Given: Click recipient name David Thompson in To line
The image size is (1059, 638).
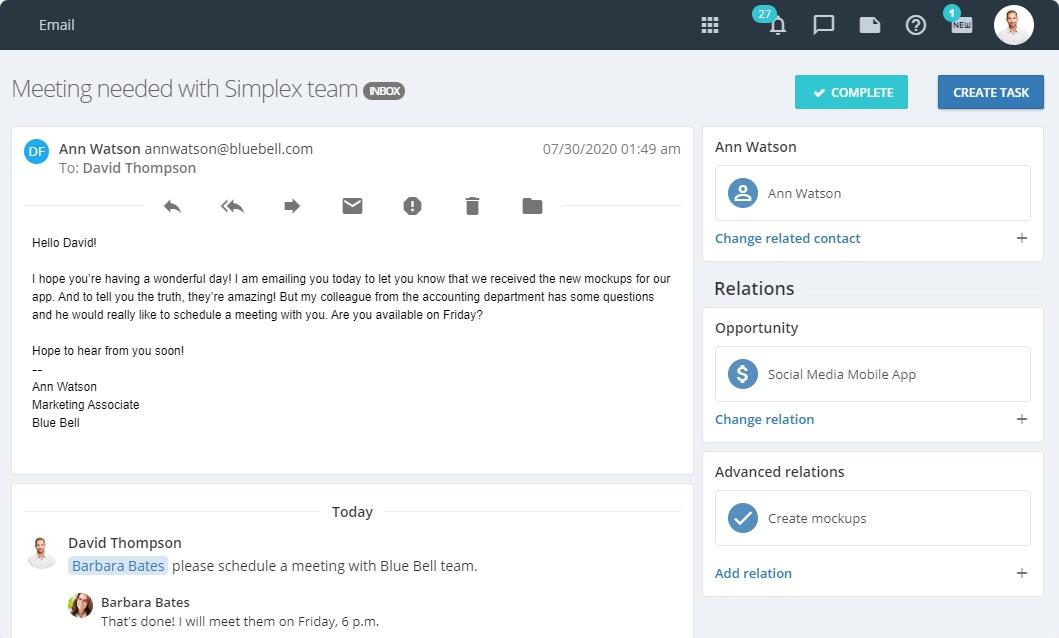Looking at the screenshot, I should pos(139,168).
